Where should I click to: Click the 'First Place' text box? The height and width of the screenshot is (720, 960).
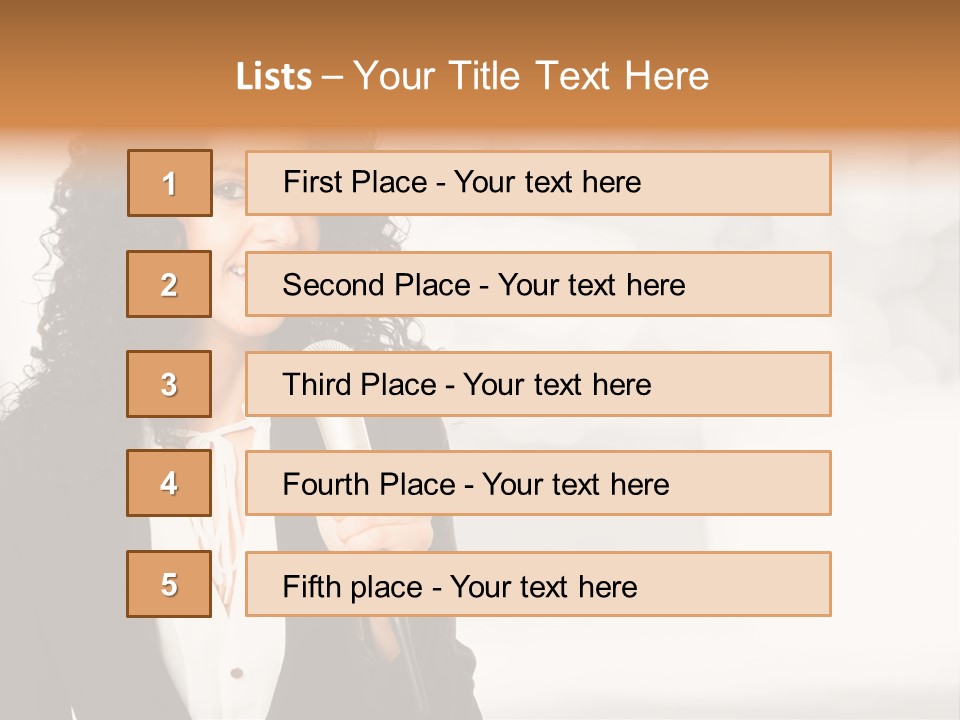(x=538, y=183)
